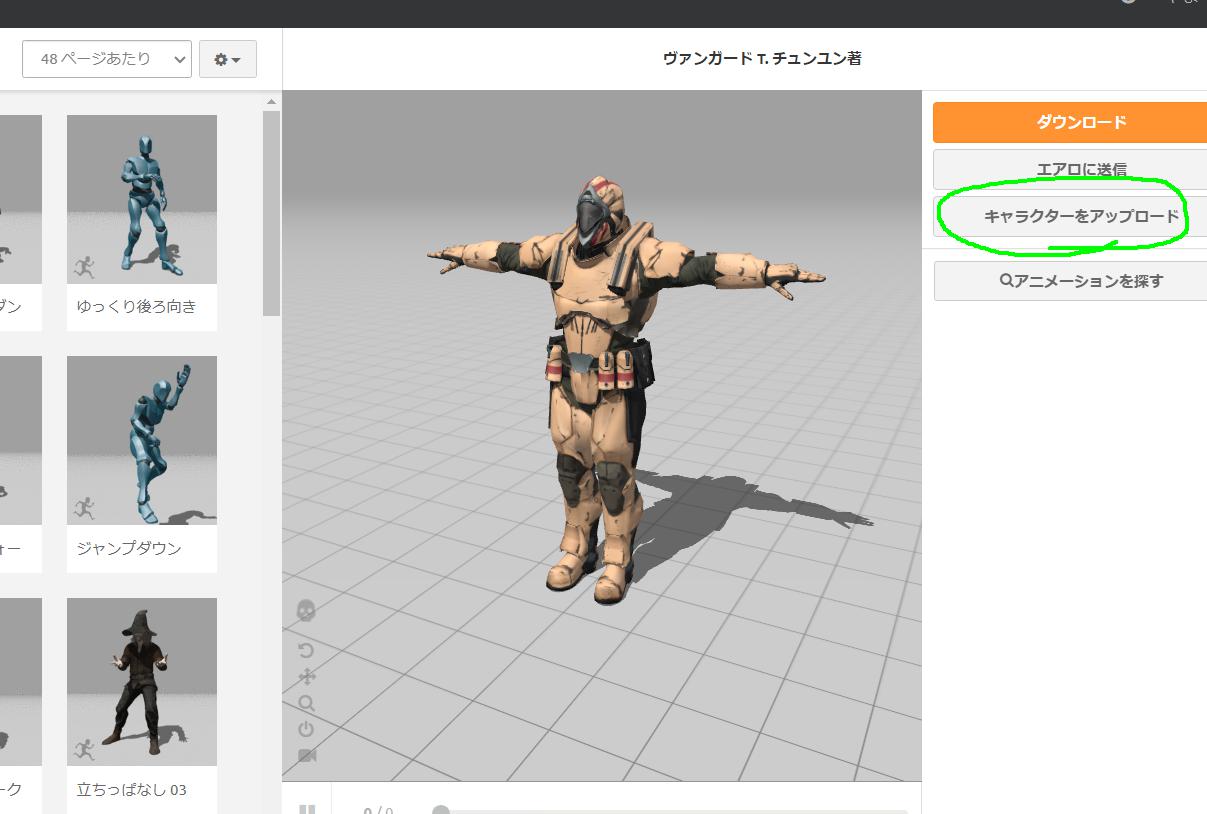This screenshot has width=1207, height=814.
Task: Click the rotate camera icon in viewer
Action: (306, 650)
